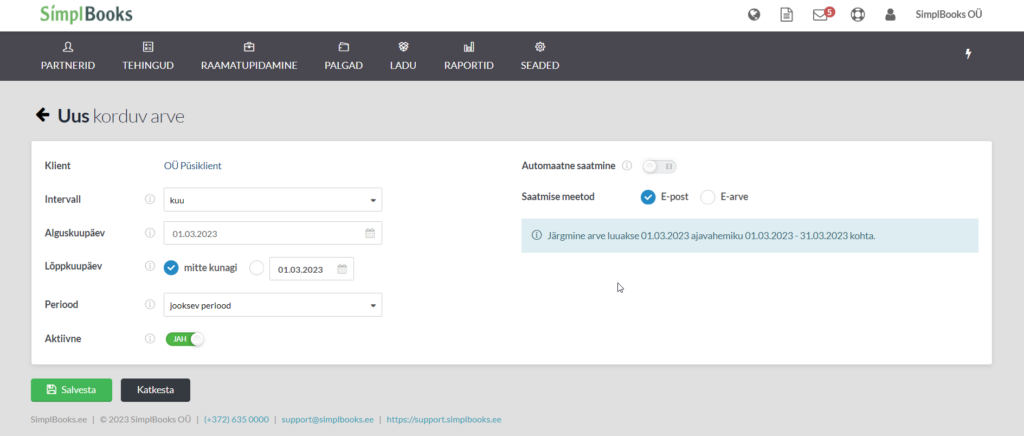Click the globe language icon

(754, 15)
